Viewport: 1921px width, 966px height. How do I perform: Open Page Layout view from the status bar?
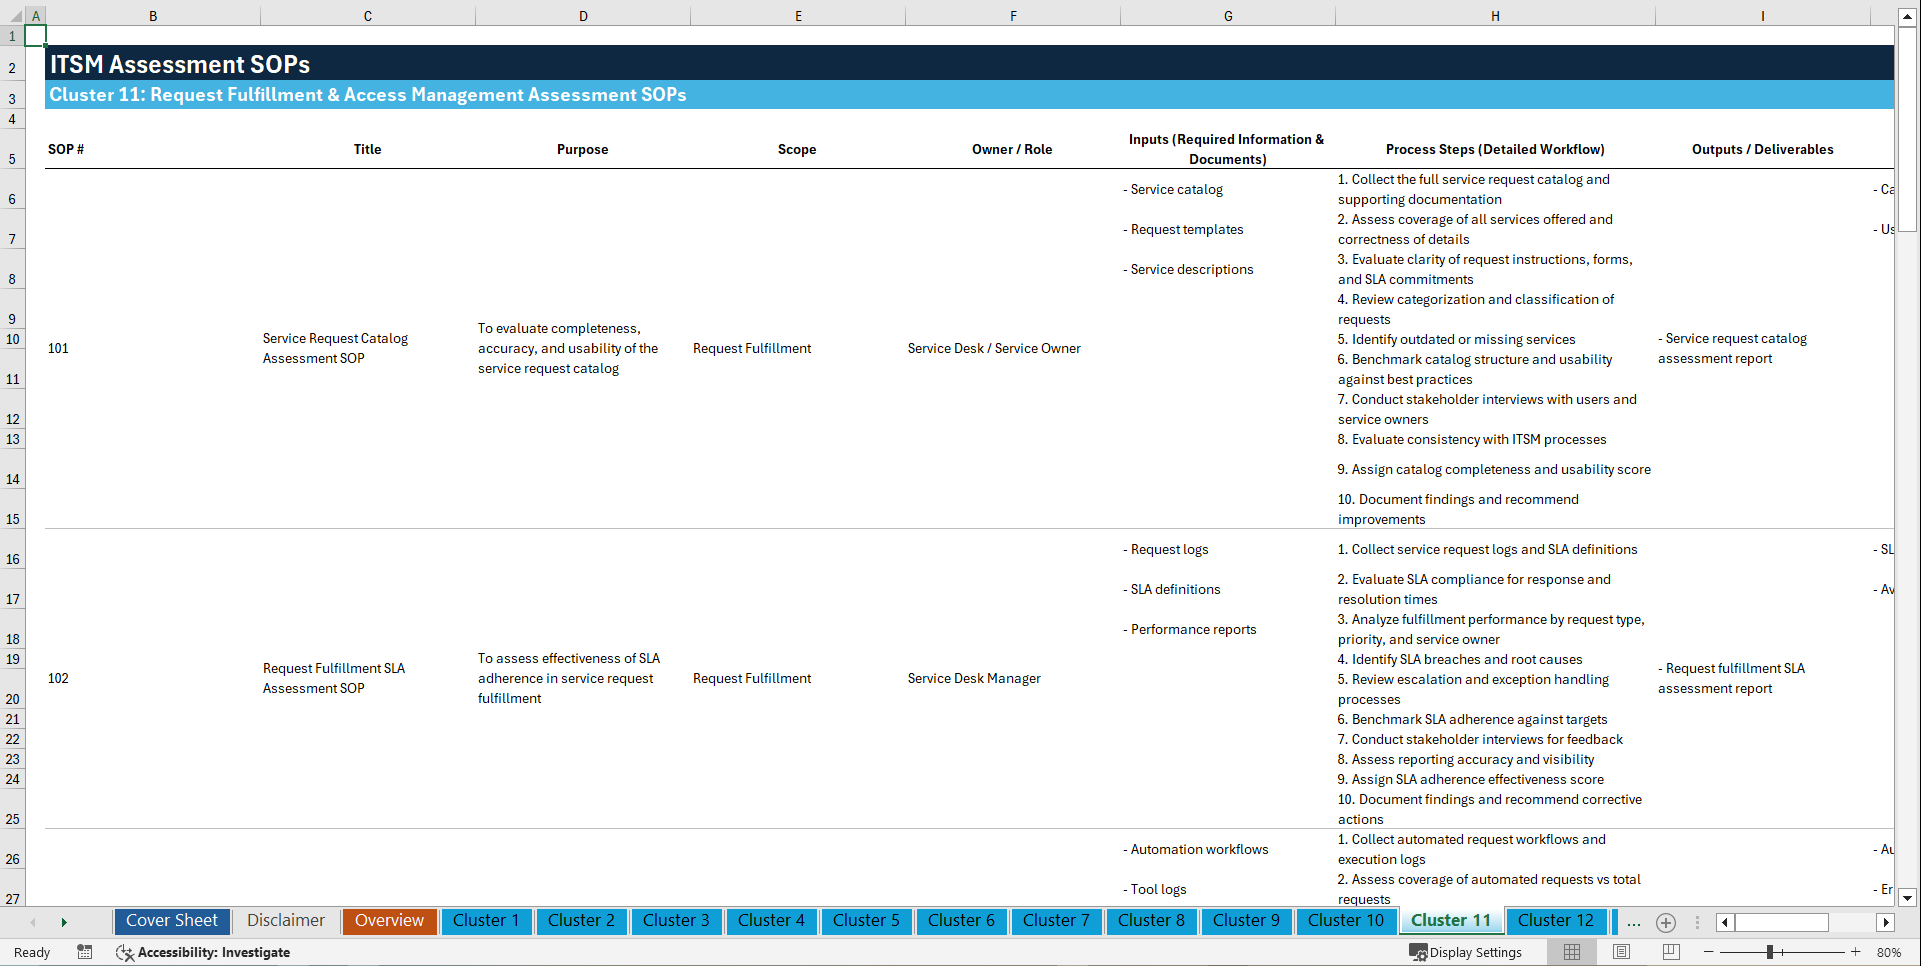1619,952
